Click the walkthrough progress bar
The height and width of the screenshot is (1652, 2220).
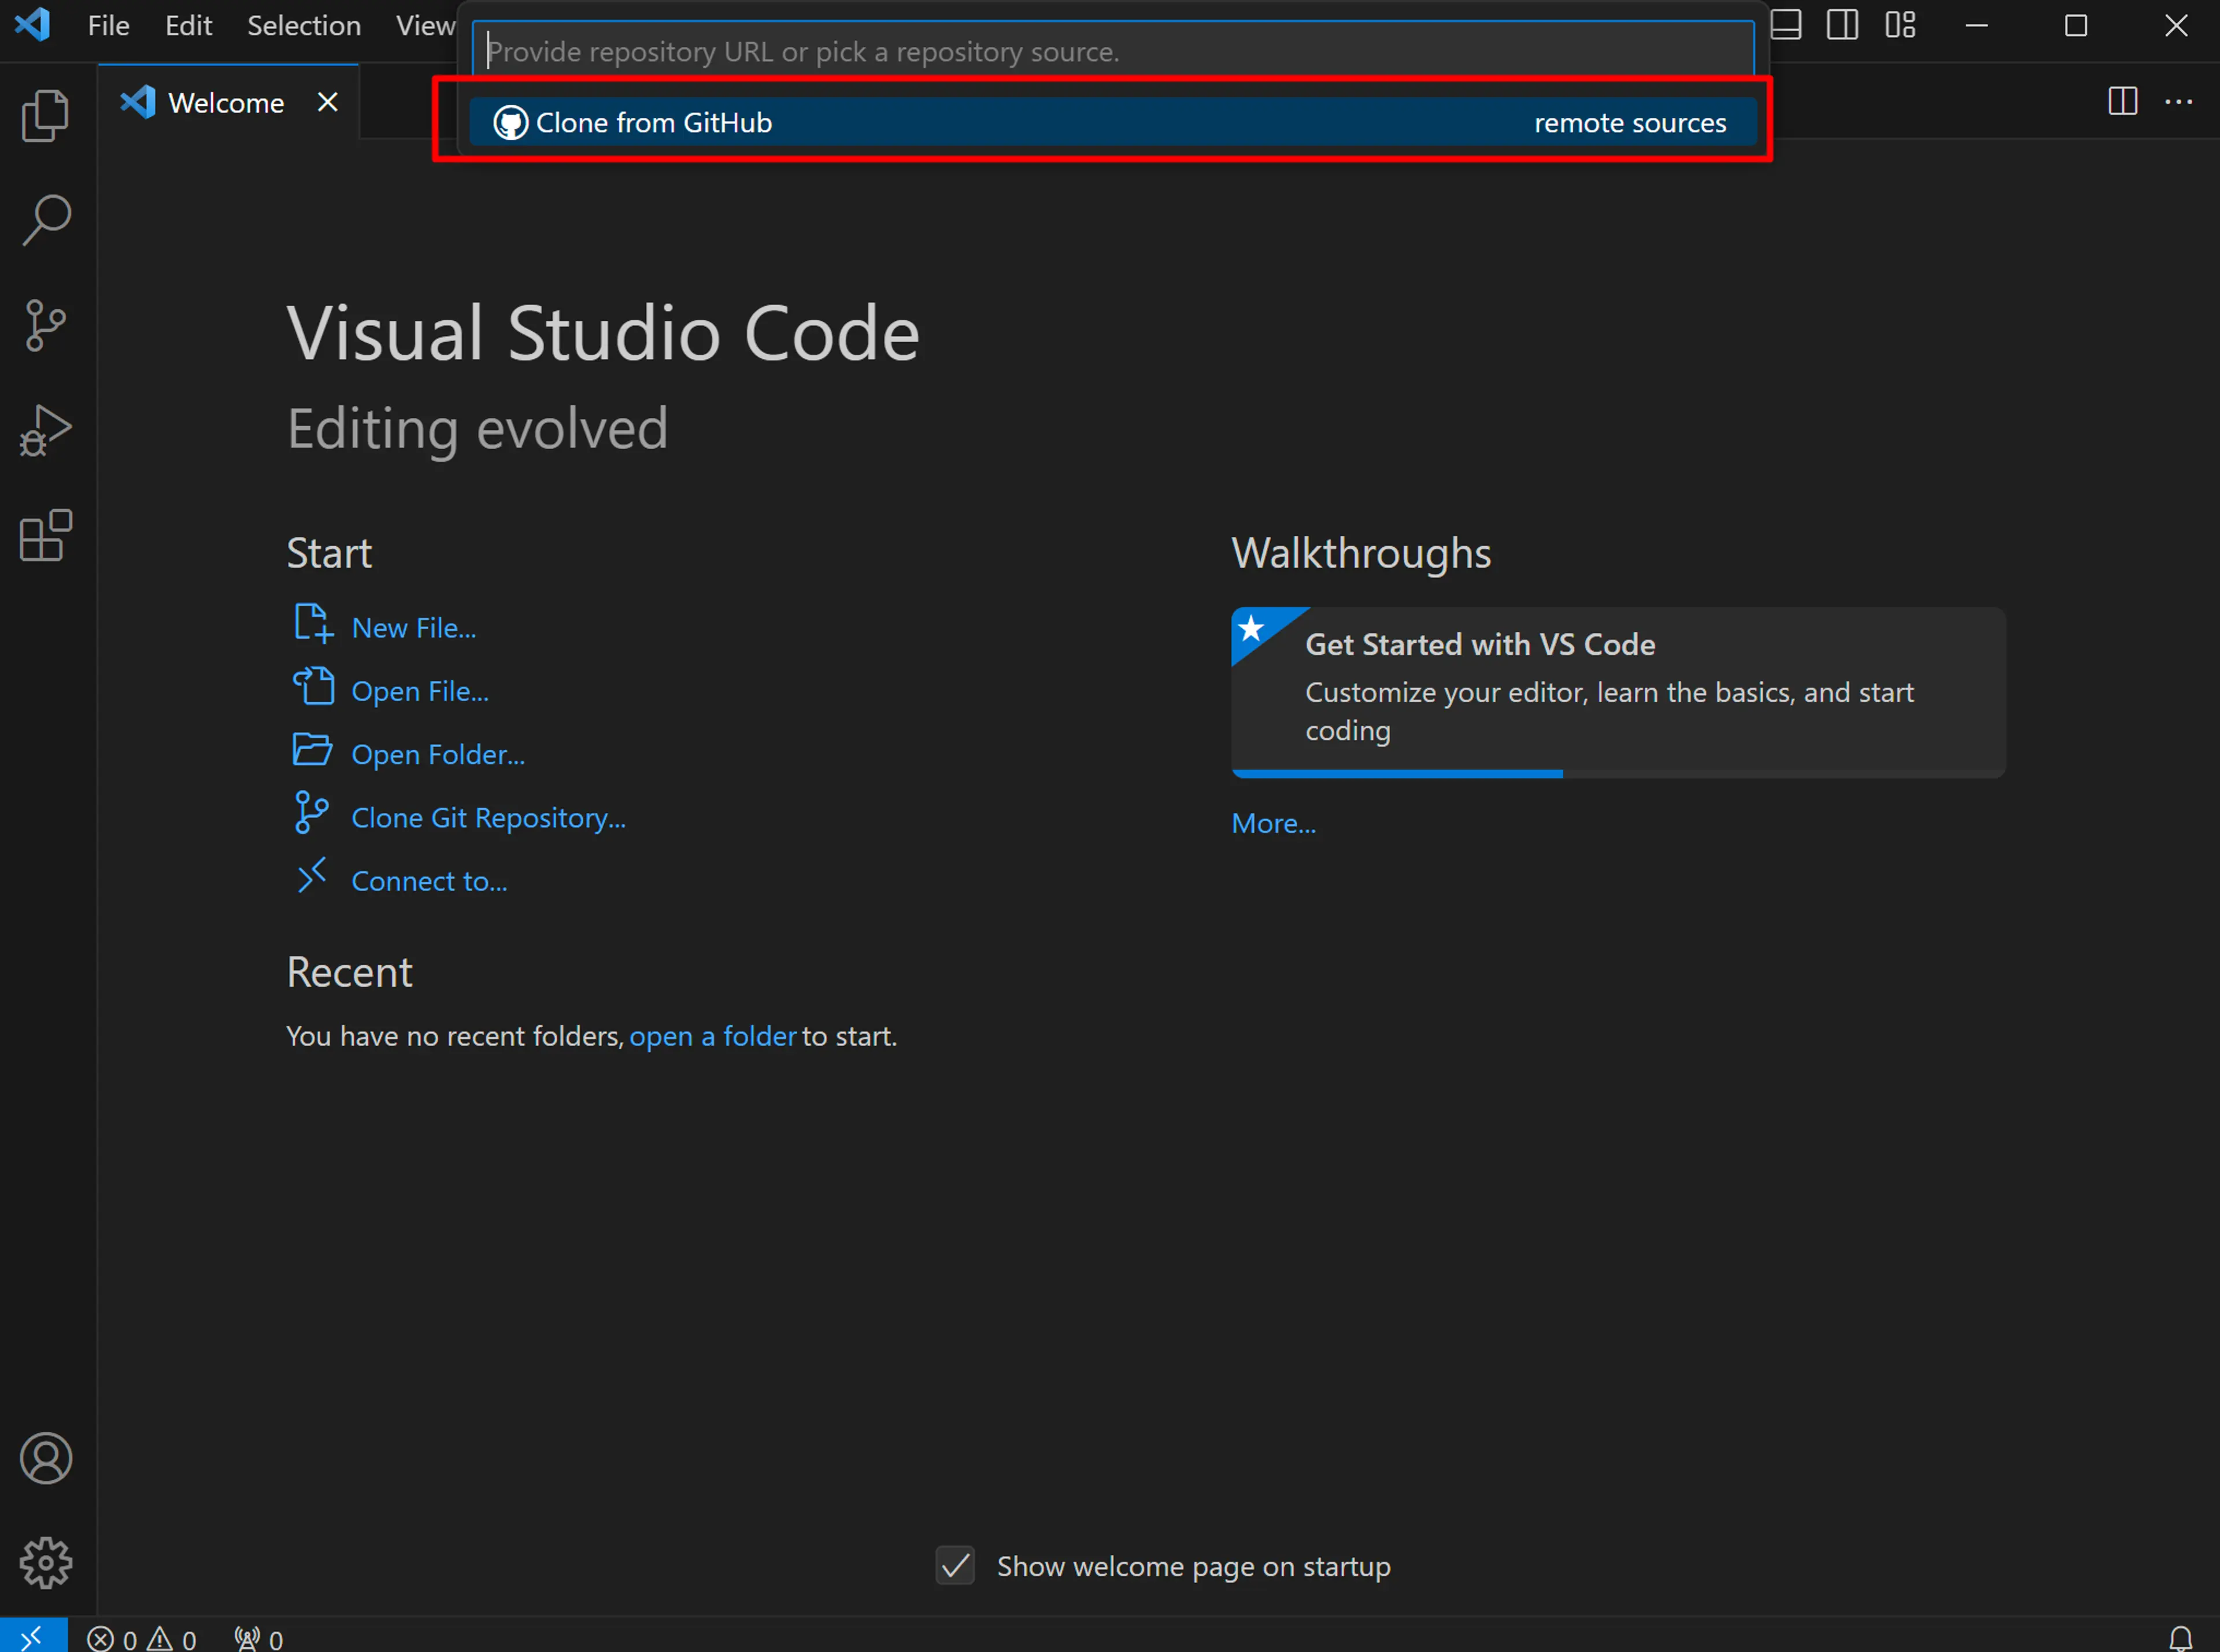click(x=1618, y=773)
